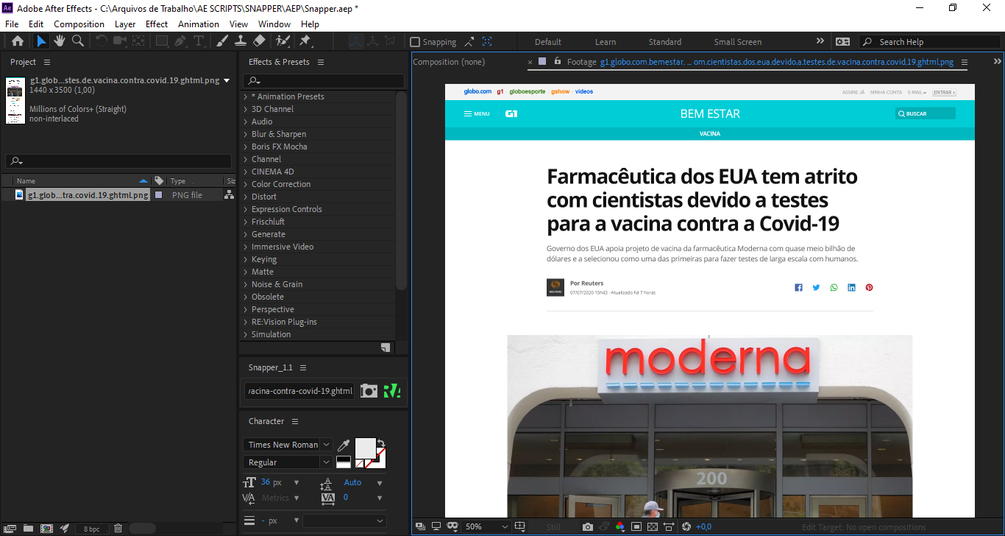Toggle the footage tab lock icon
1005x536 pixels.
pyautogui.click(x=558, y=62)
